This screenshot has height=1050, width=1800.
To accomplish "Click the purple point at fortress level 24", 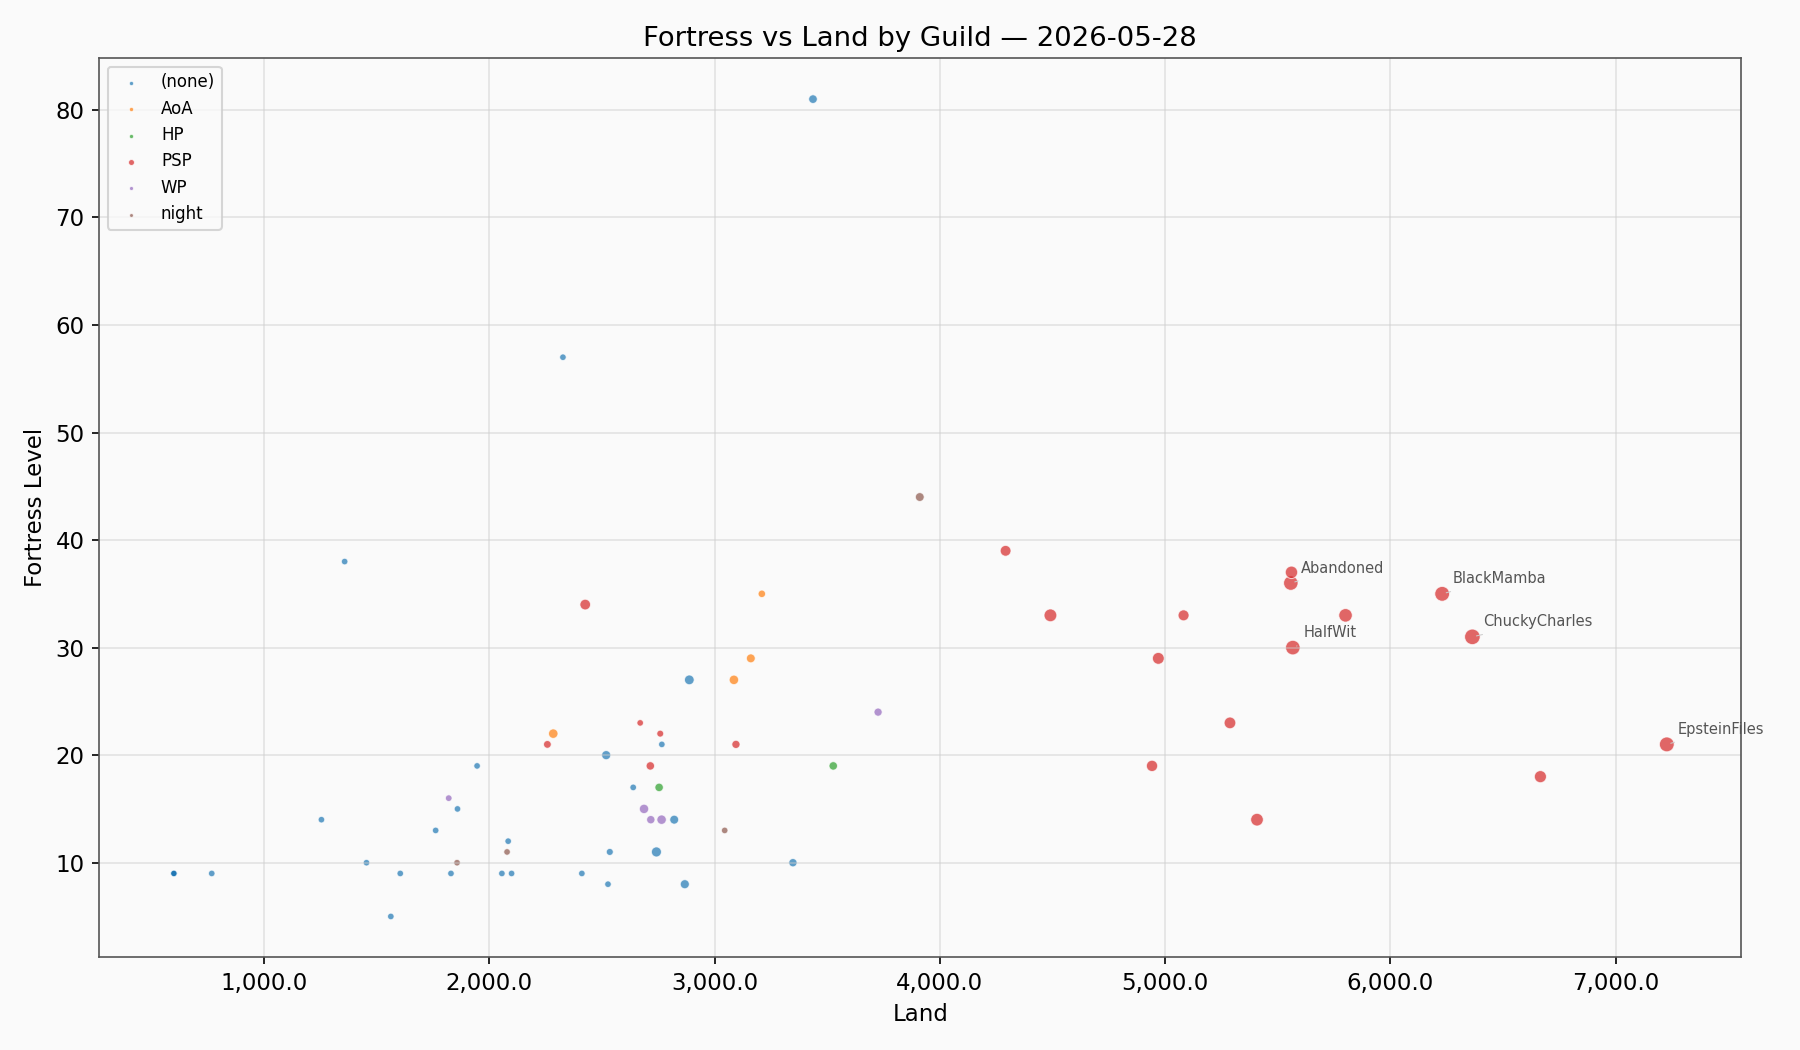I will coord(878,712).
